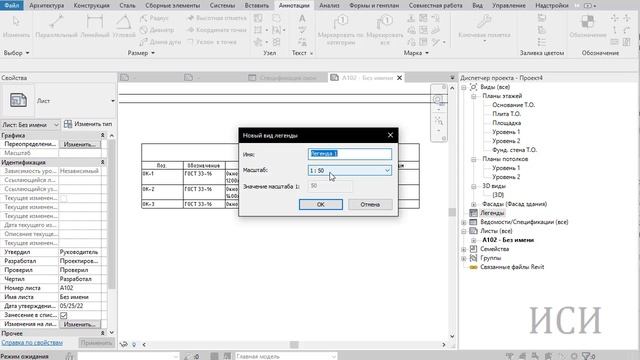Open the Лист type selector dropdown

113,101
